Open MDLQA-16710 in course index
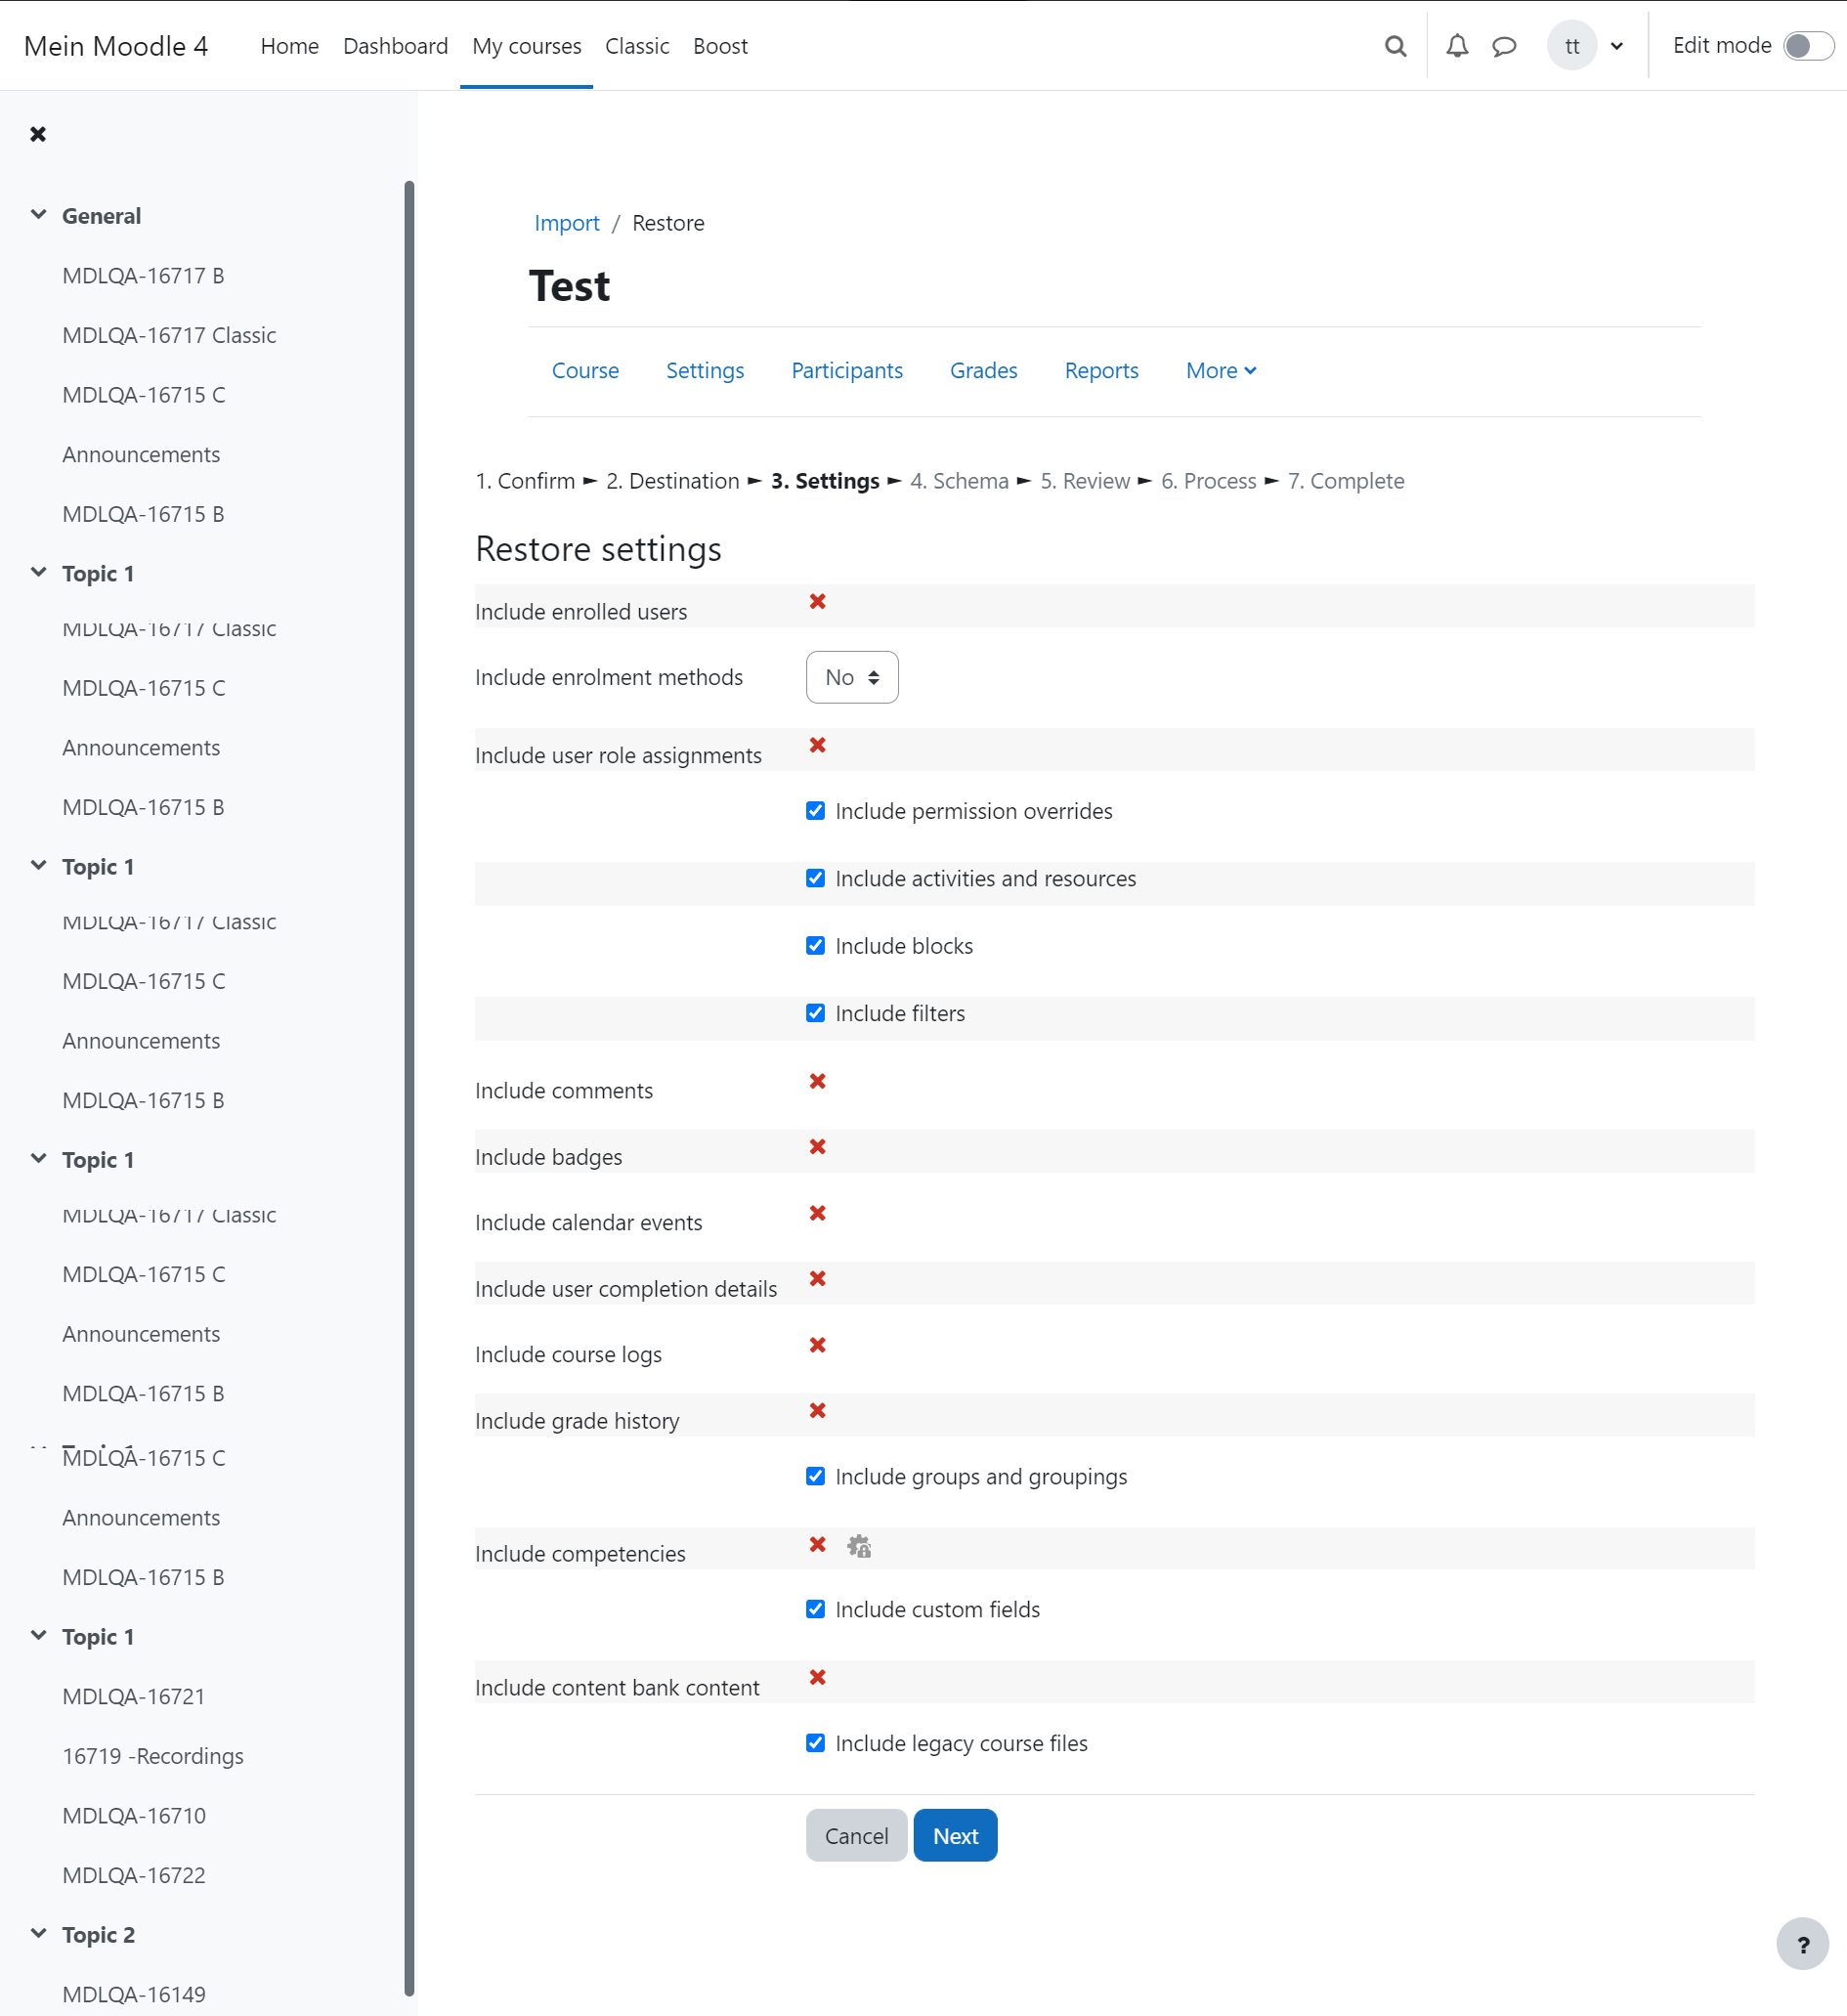 point(134,1816)
